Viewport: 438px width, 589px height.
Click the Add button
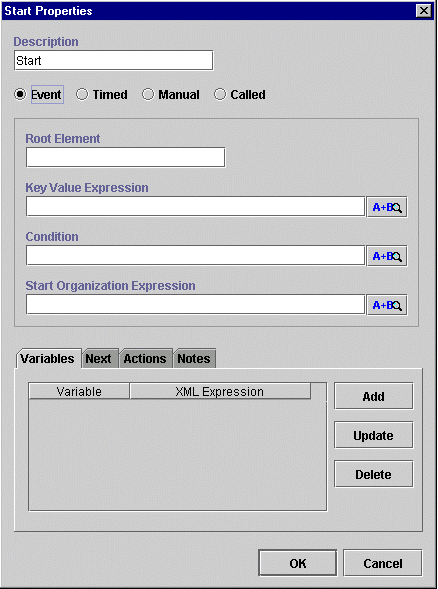(373, 396)
